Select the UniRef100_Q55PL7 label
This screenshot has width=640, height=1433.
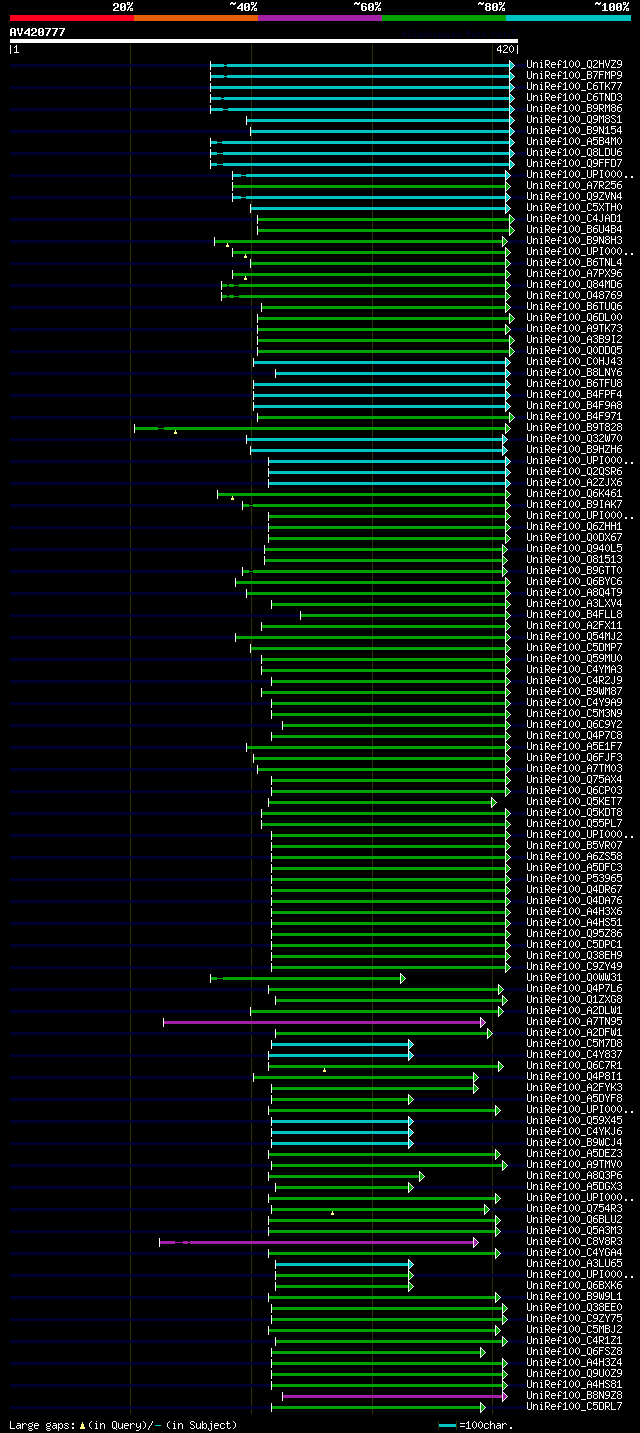pyautogui.click(x=574, y=824)
